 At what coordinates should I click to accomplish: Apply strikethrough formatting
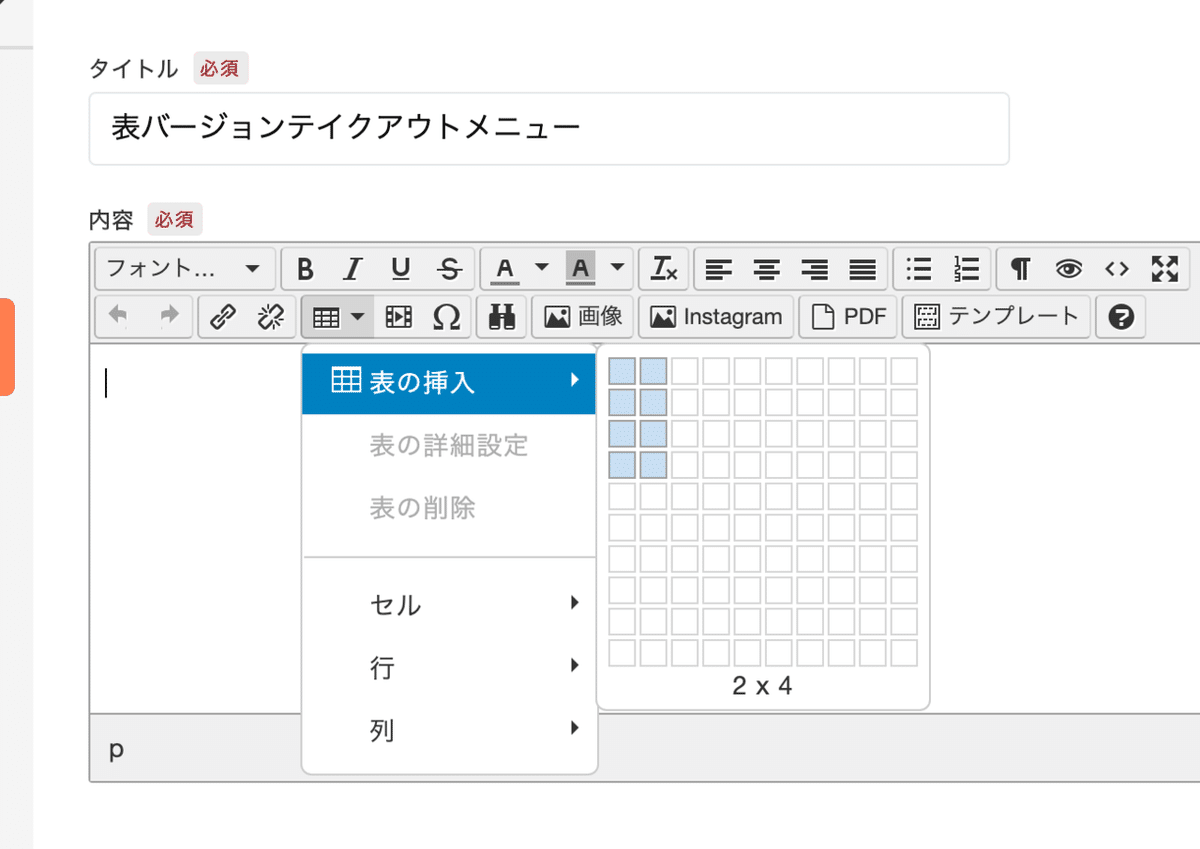[x=449, y=269]
